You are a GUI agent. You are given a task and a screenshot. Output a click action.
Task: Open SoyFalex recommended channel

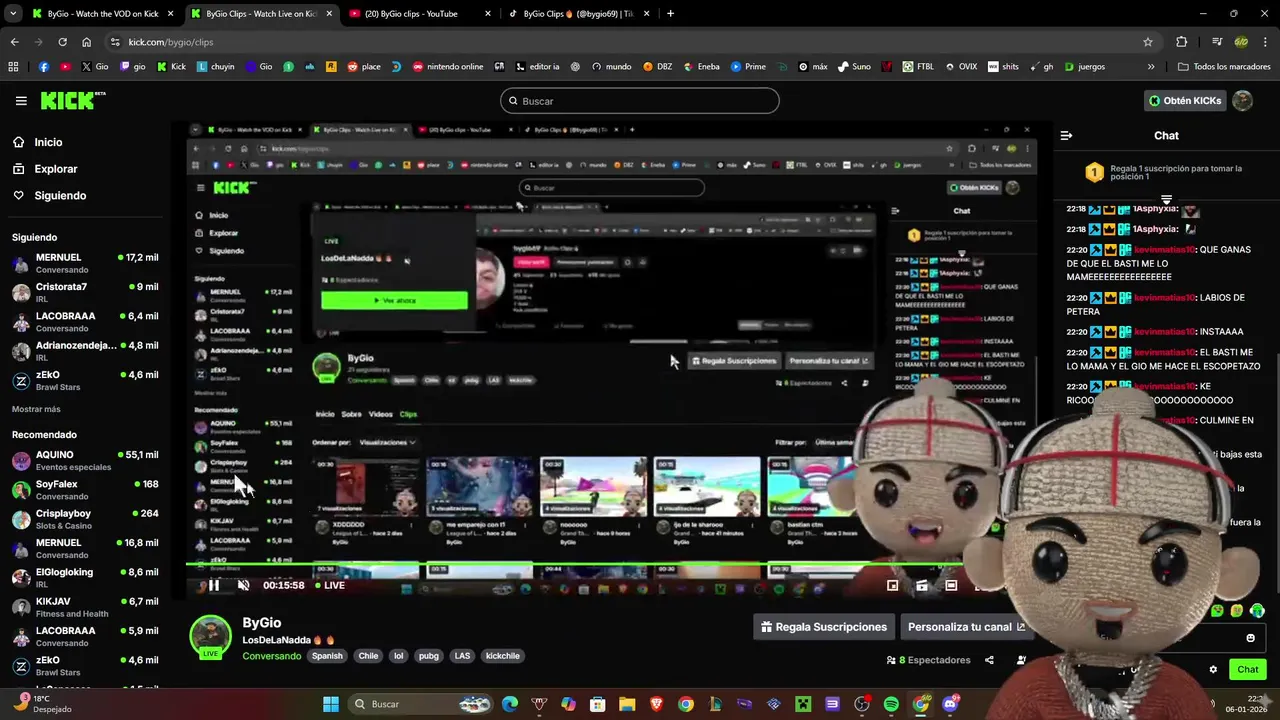85,490
